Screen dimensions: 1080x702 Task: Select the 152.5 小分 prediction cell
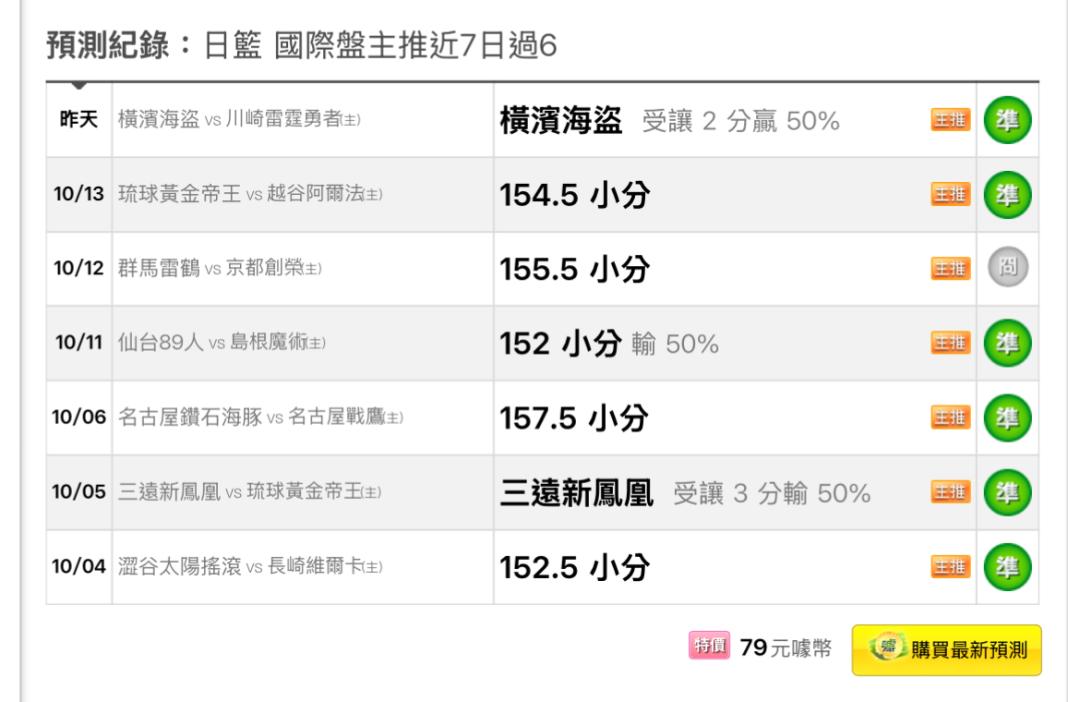735,568
